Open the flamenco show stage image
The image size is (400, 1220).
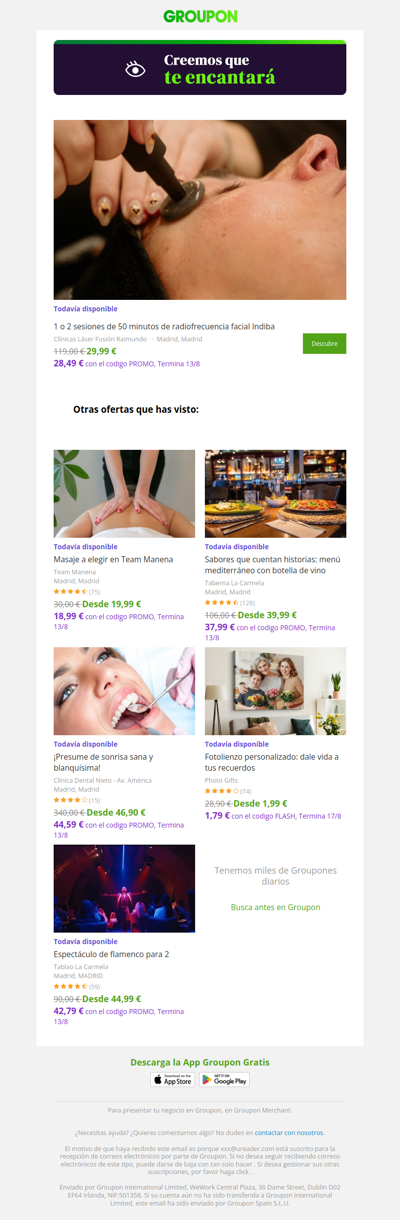coord(124,888)
